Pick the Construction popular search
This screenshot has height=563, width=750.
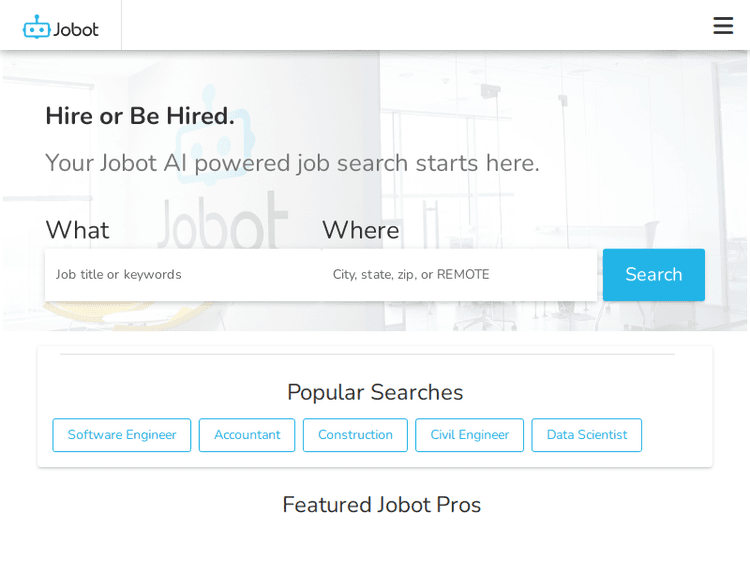[x=355, y=435]
